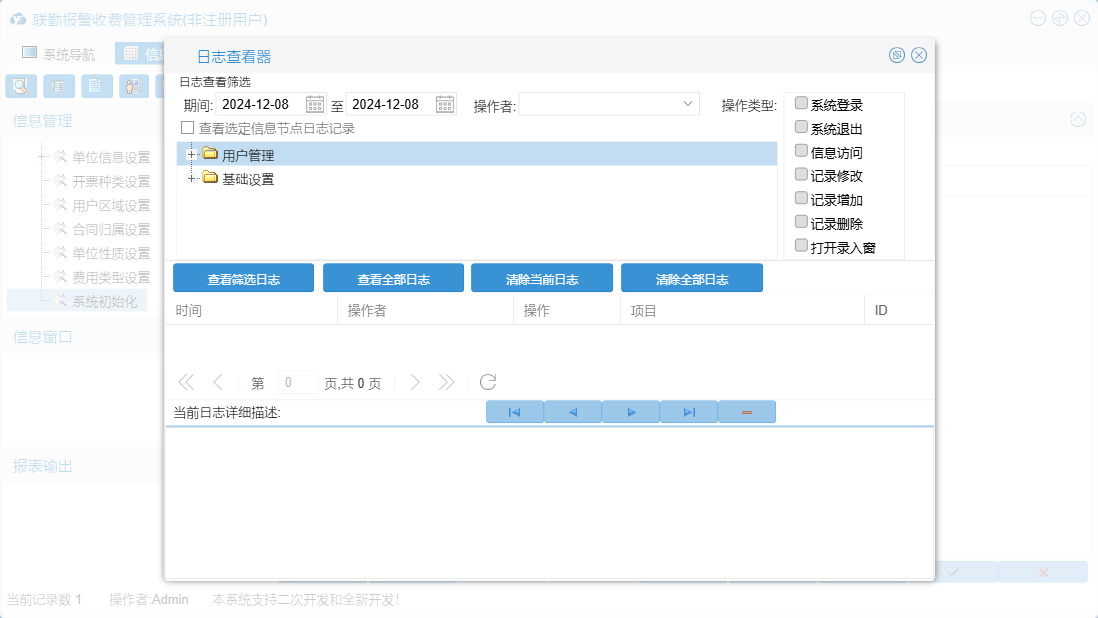Click the restore icon in 日志查看器 title bar
This screenshot has height=618, width=1098.
[897, 55]
